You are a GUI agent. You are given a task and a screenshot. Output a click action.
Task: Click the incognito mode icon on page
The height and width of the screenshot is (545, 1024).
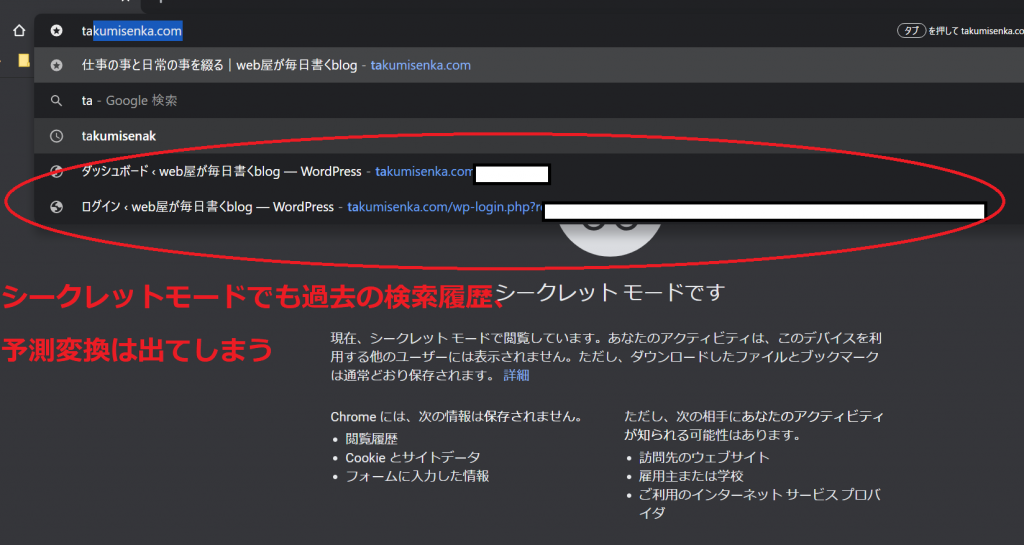coord(609,239)
